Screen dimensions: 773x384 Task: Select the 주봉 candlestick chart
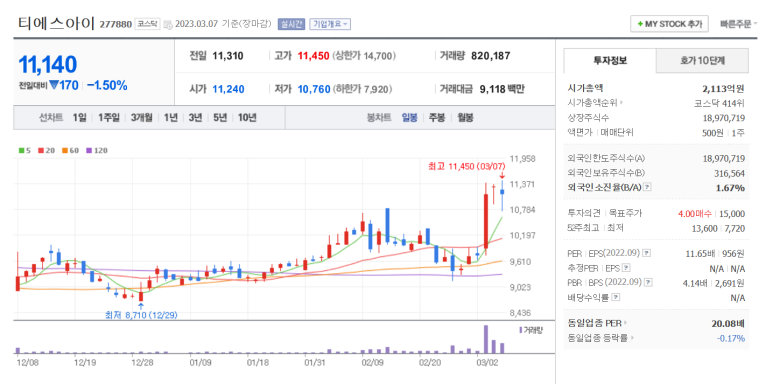[x=437, y=118]
